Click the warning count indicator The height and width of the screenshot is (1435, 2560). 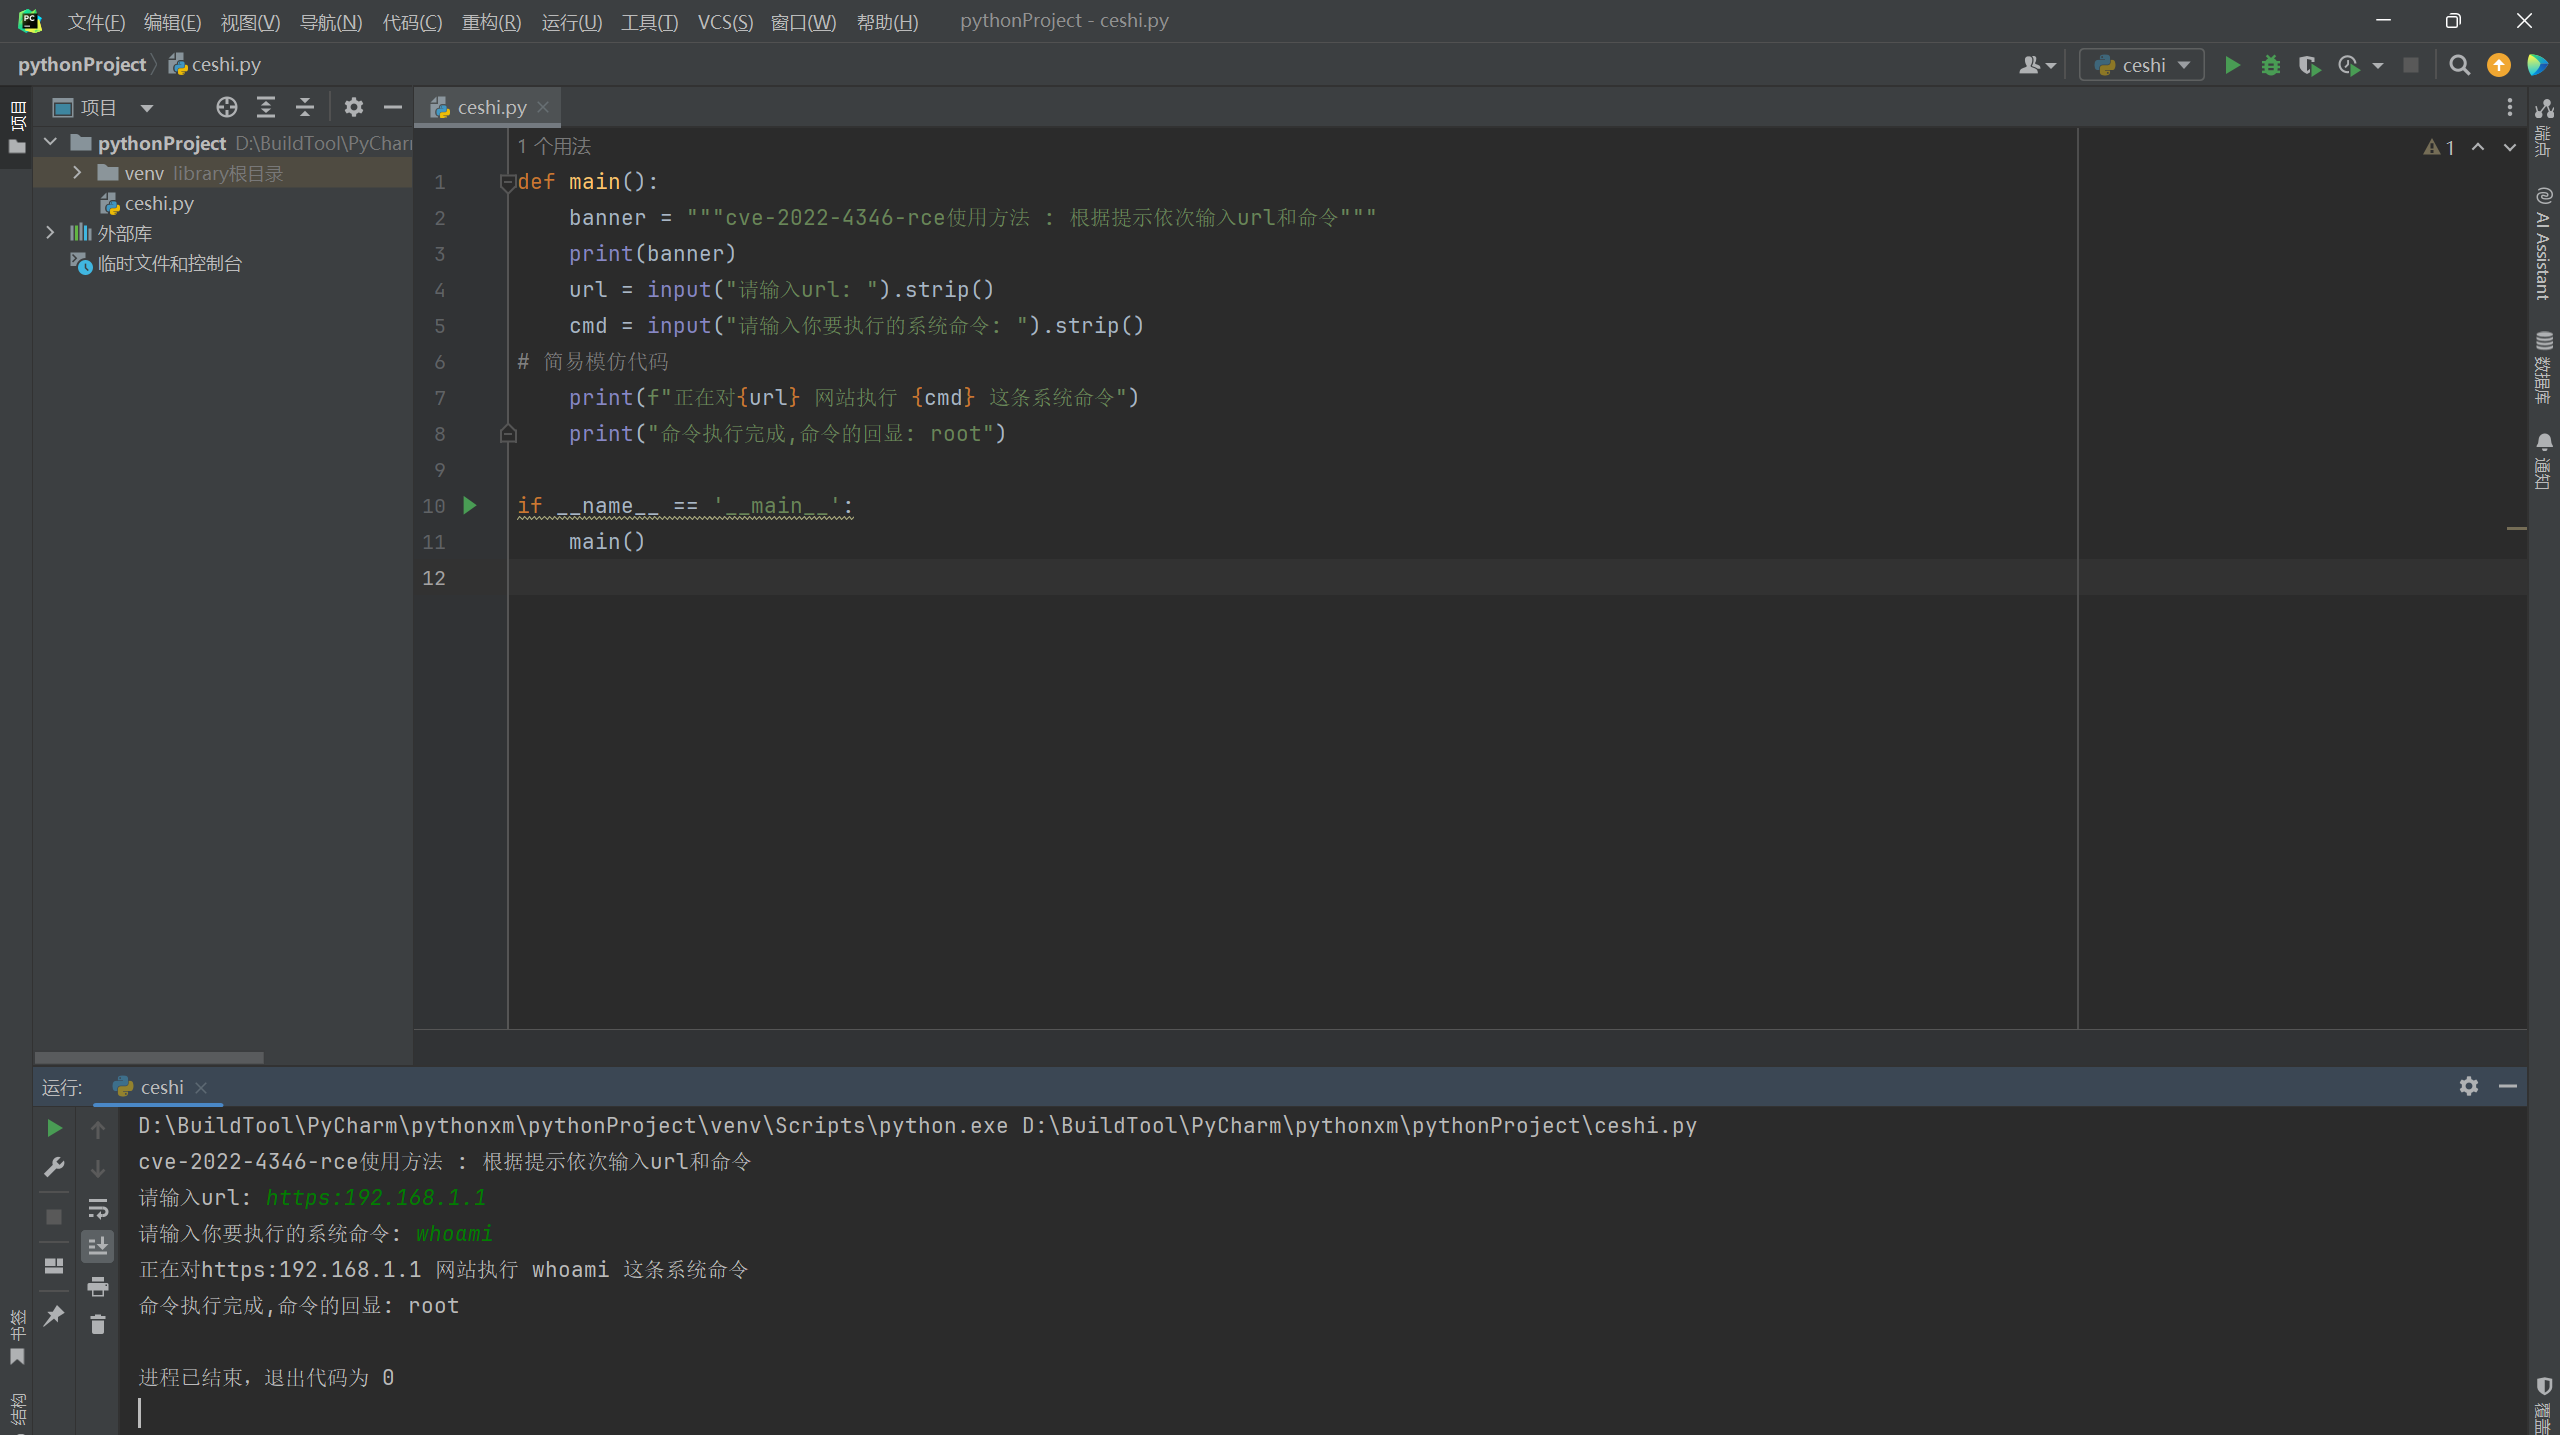pyautogui.click(x=2439, y=147)
